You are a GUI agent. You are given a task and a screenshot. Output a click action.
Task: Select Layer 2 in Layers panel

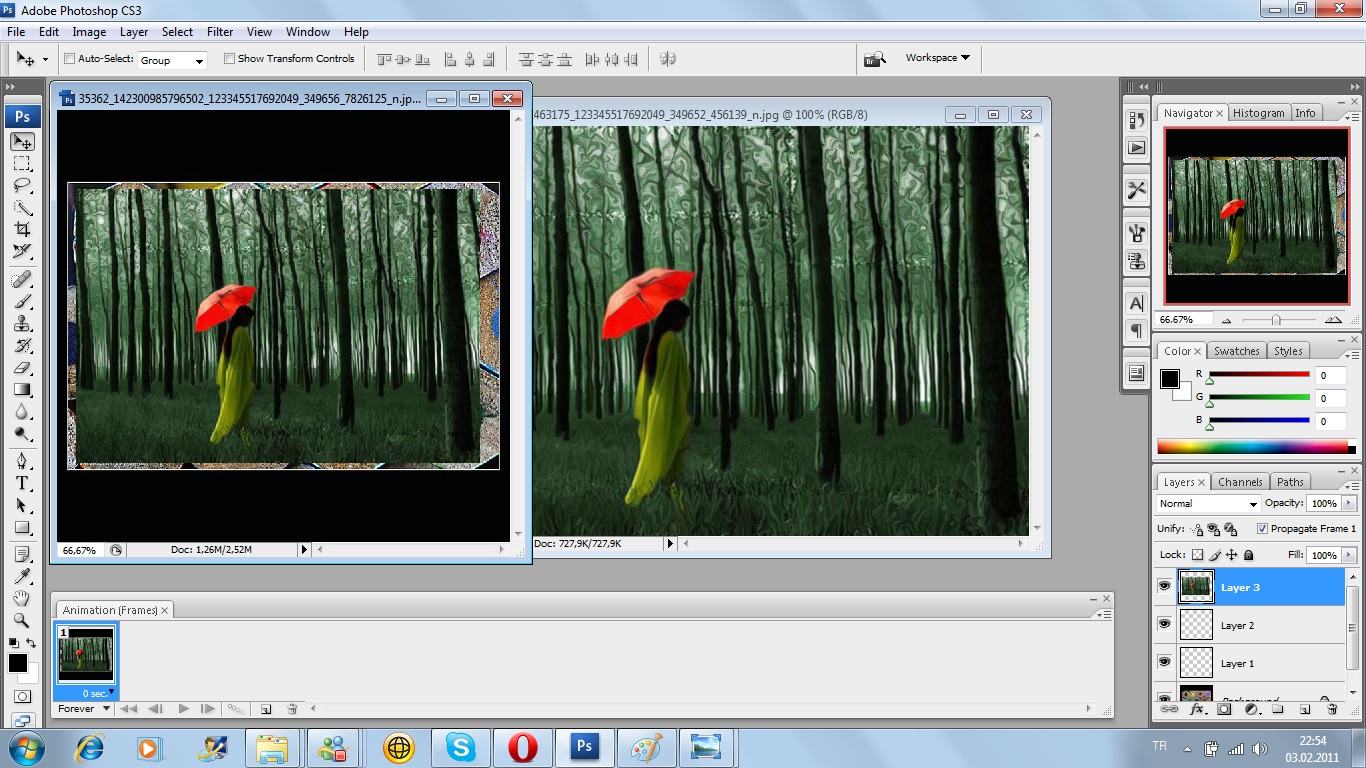[1262, 625]
